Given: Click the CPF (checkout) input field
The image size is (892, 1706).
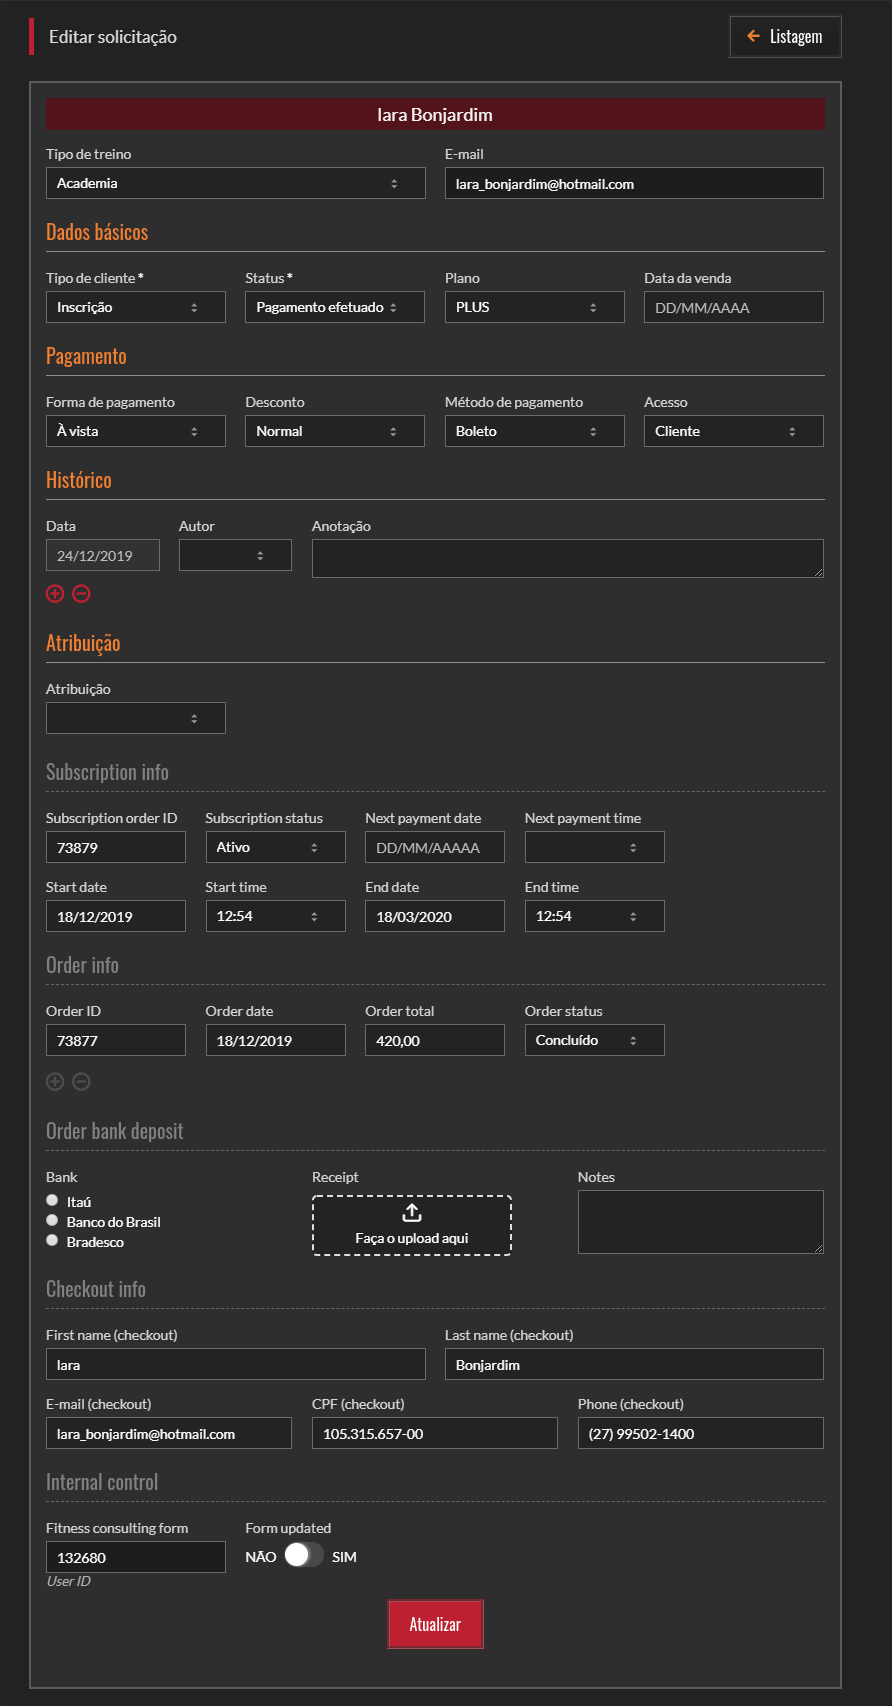Looking at the screenshot, I should [434, 1433].
